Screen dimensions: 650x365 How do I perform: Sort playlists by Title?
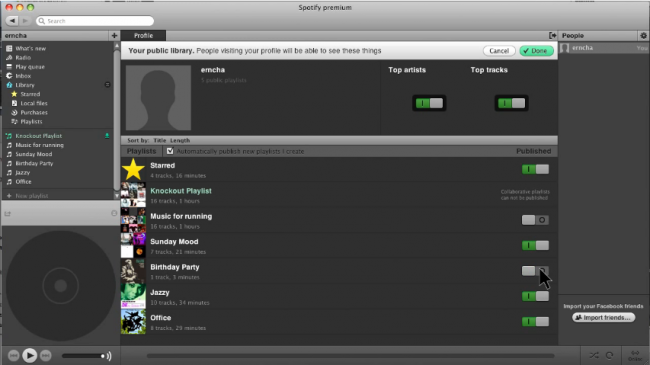point(160,141)
